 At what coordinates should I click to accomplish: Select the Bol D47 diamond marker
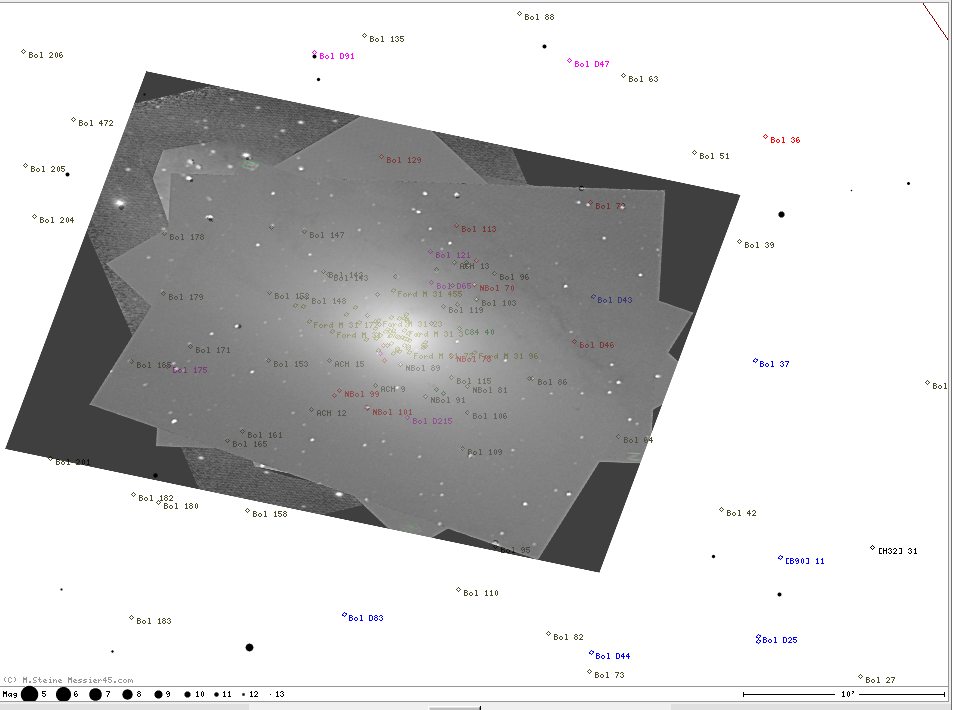tap(570, 61)
